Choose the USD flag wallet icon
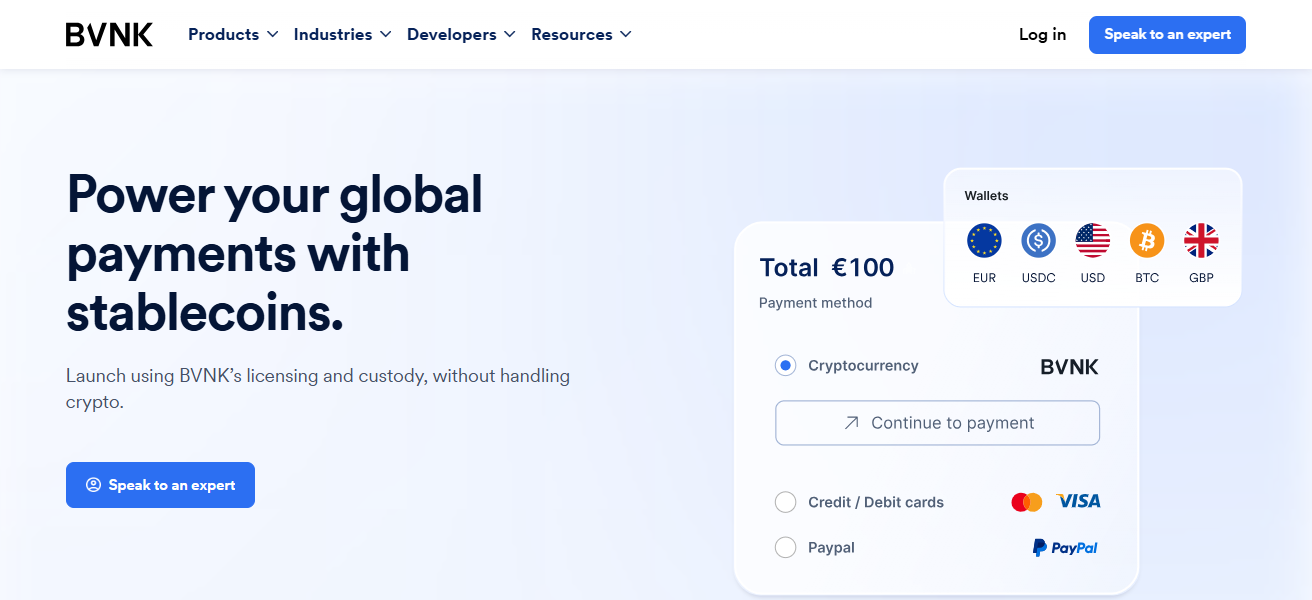Image resolution: width=1312 pixels, height=600 pixels. click(x=1092, y=241)
